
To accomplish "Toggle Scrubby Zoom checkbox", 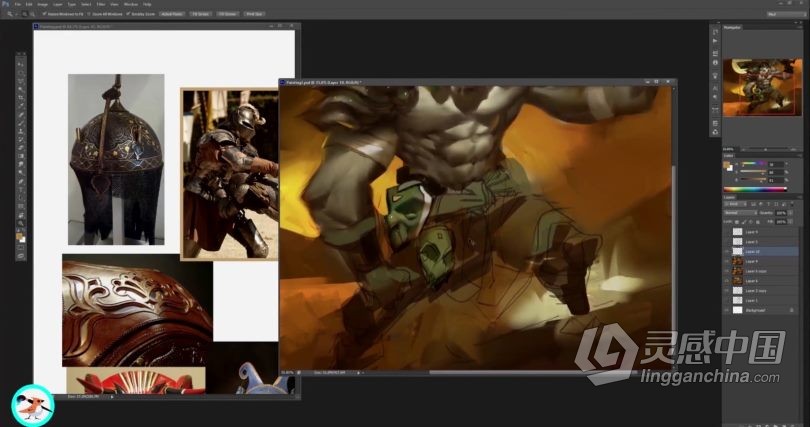I will [x=128, y=14].
